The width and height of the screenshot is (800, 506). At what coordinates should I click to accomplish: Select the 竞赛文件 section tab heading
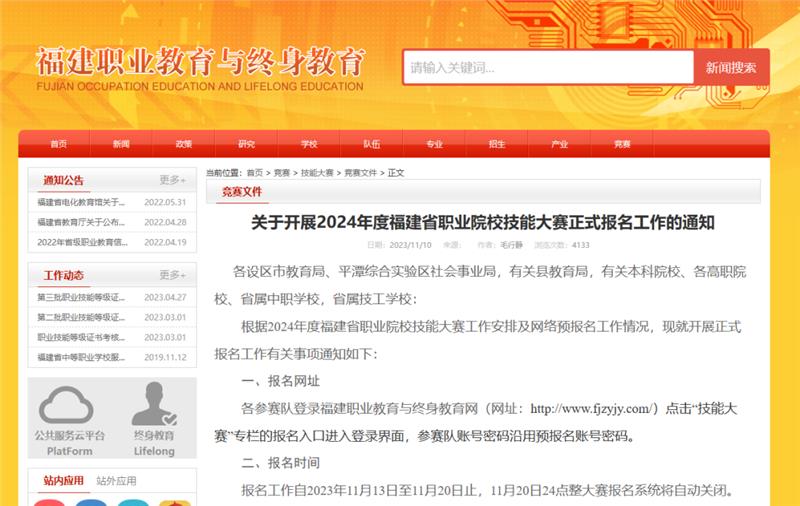point(242,192)
